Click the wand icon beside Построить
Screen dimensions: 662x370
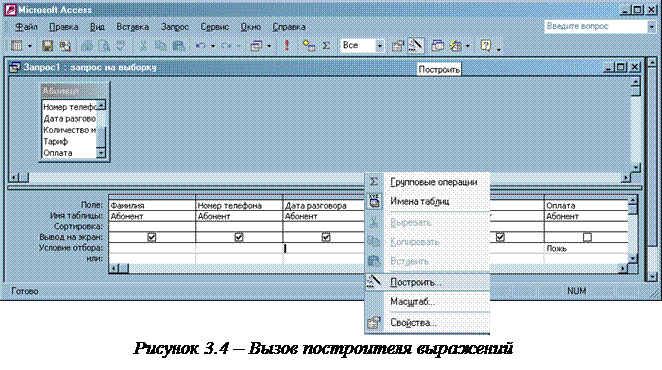374,281
